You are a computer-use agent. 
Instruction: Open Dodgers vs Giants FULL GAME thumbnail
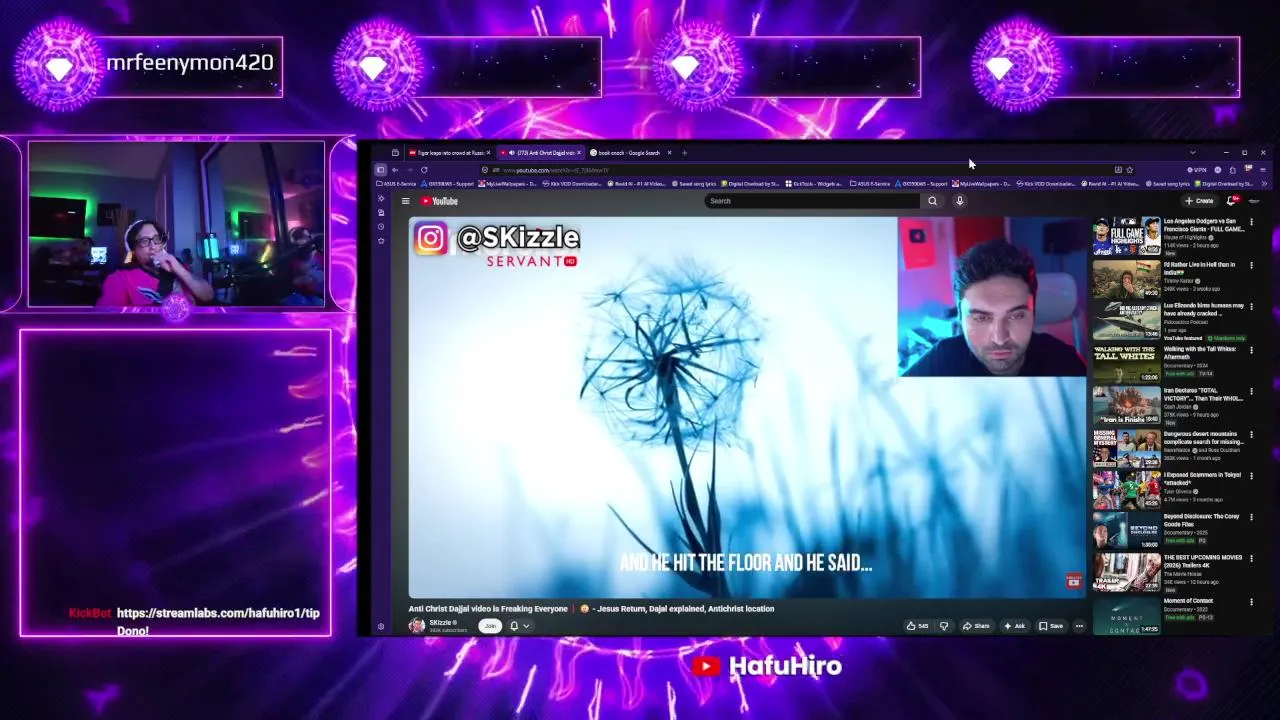[x=1126, y=236]
